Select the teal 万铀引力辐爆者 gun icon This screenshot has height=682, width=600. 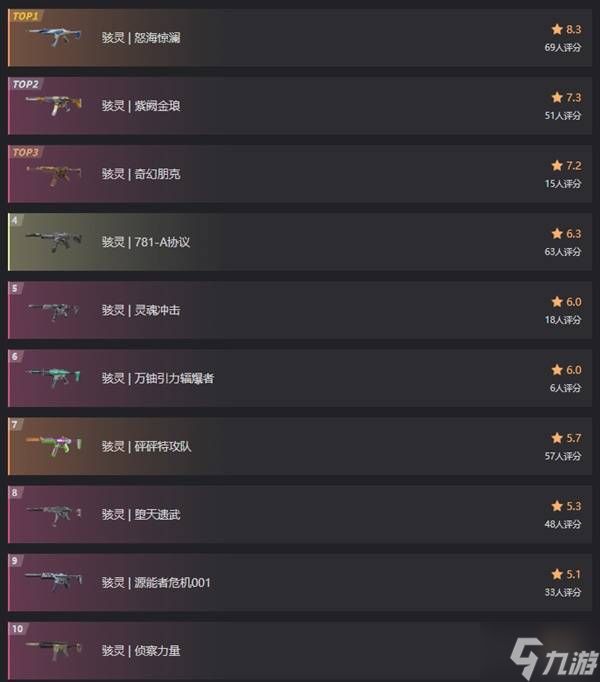click(53, 378)
